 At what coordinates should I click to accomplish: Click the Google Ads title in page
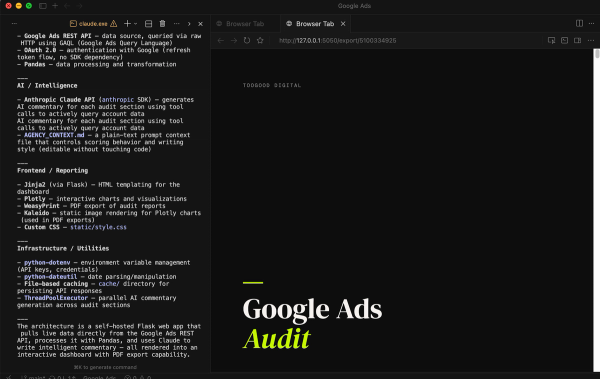(x=312, y=309)
